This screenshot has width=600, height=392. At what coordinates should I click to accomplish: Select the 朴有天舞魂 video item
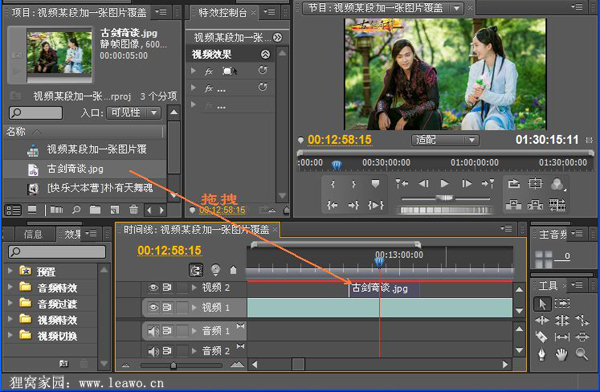pyautogui.click(x=85, y=188)
